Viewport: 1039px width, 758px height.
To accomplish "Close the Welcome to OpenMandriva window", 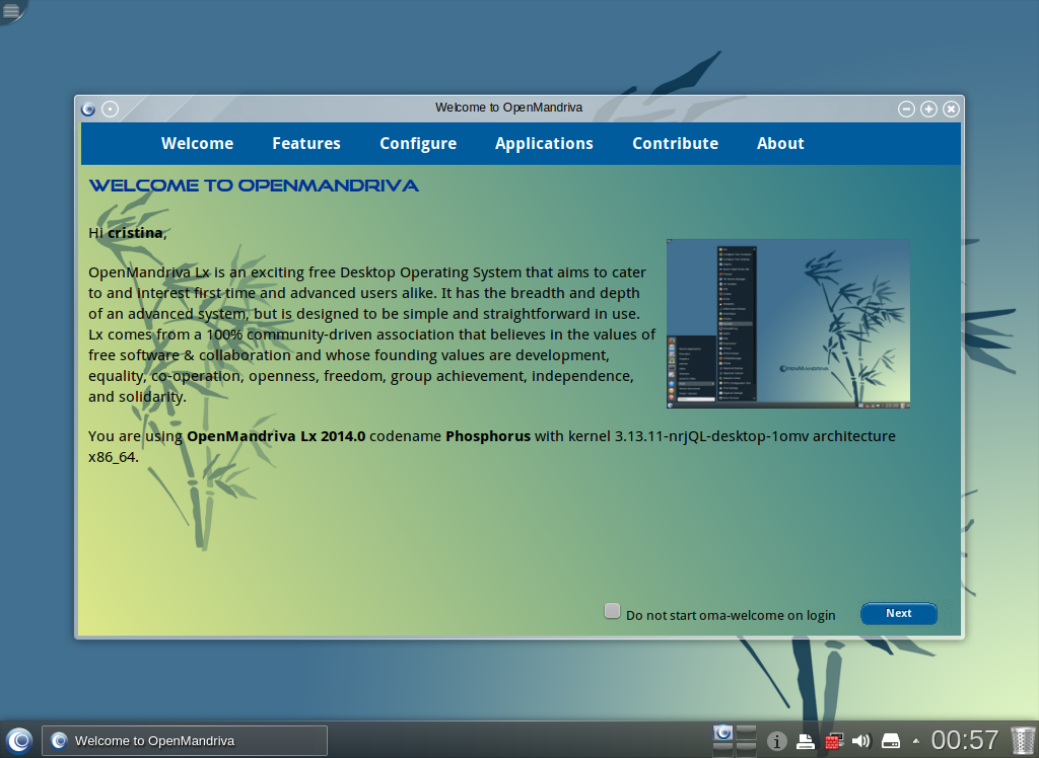I will [x=952, y=109].
